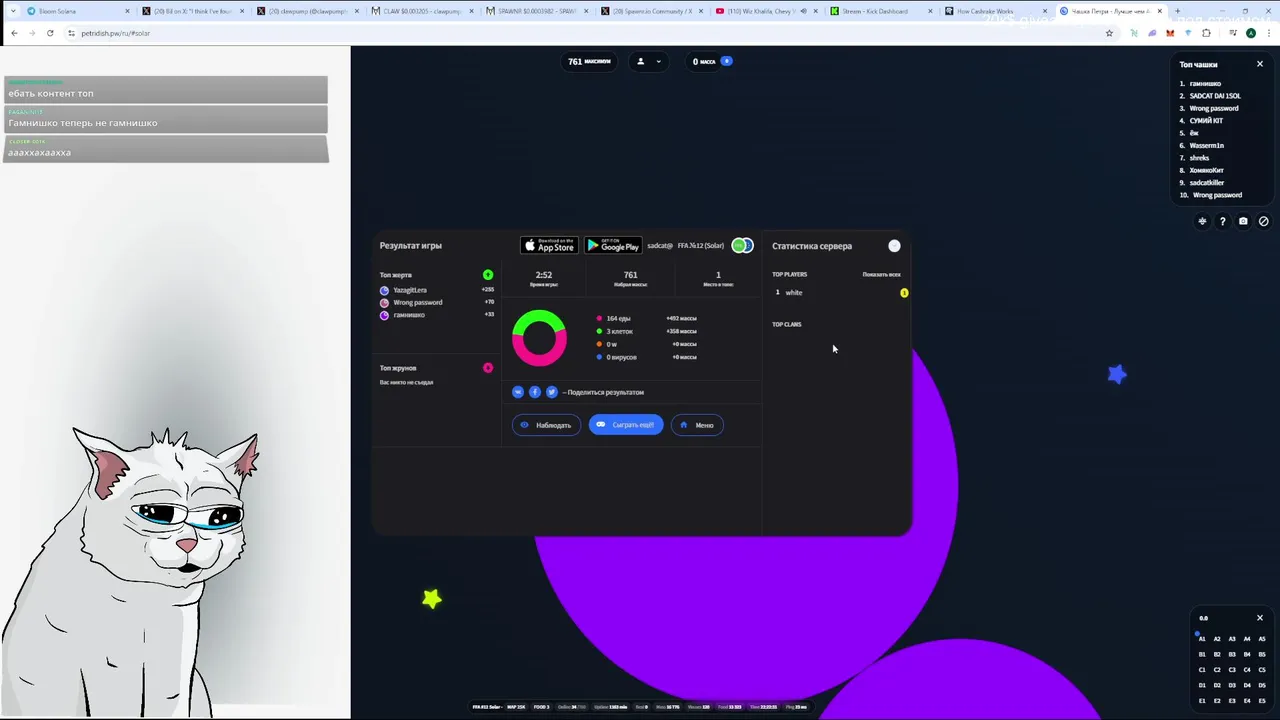1280x720 pixels.
Task: Click the green top victims arrow icon
Action: [x=488, y=275]
